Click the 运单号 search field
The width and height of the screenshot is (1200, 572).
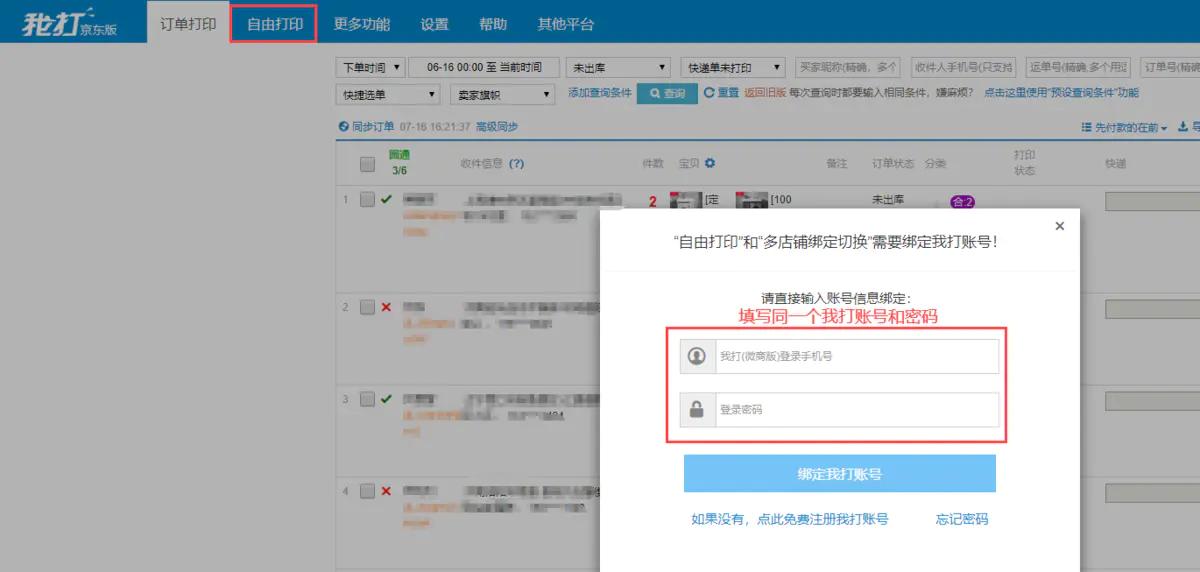pos(1079,67)
